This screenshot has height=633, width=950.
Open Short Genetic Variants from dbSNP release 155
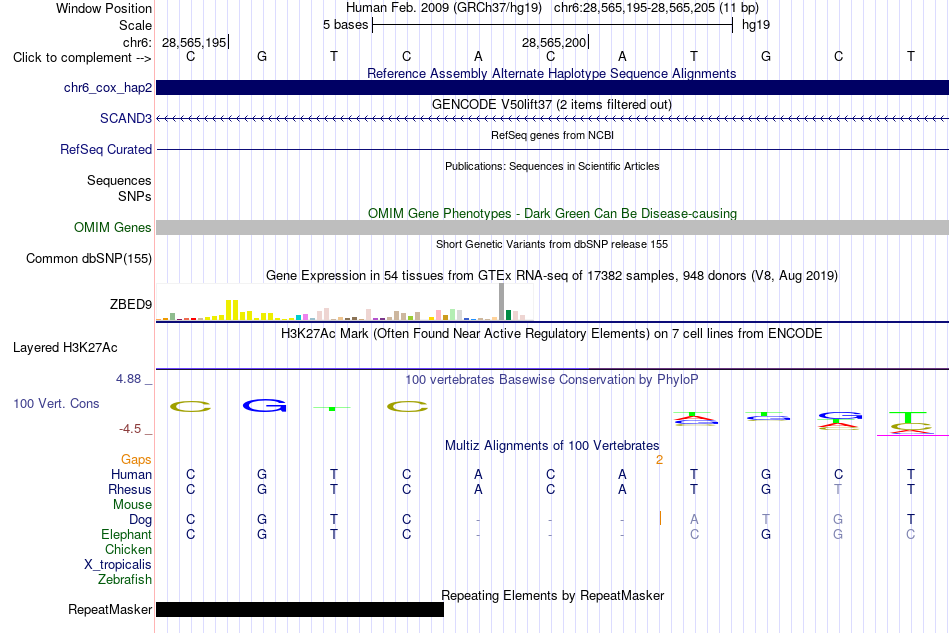click(552, 244)
